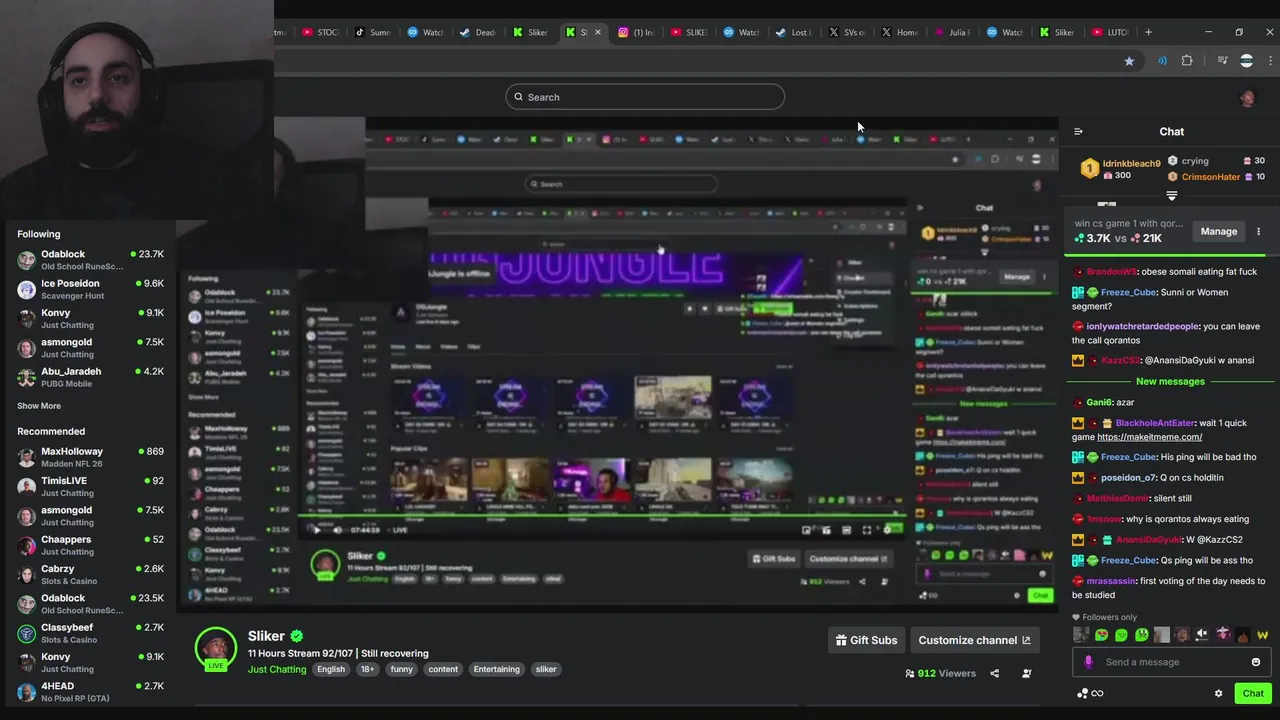The image size is (1280, 720).
Task: Click the infinity icon below the chat input
Action: 1097,693
